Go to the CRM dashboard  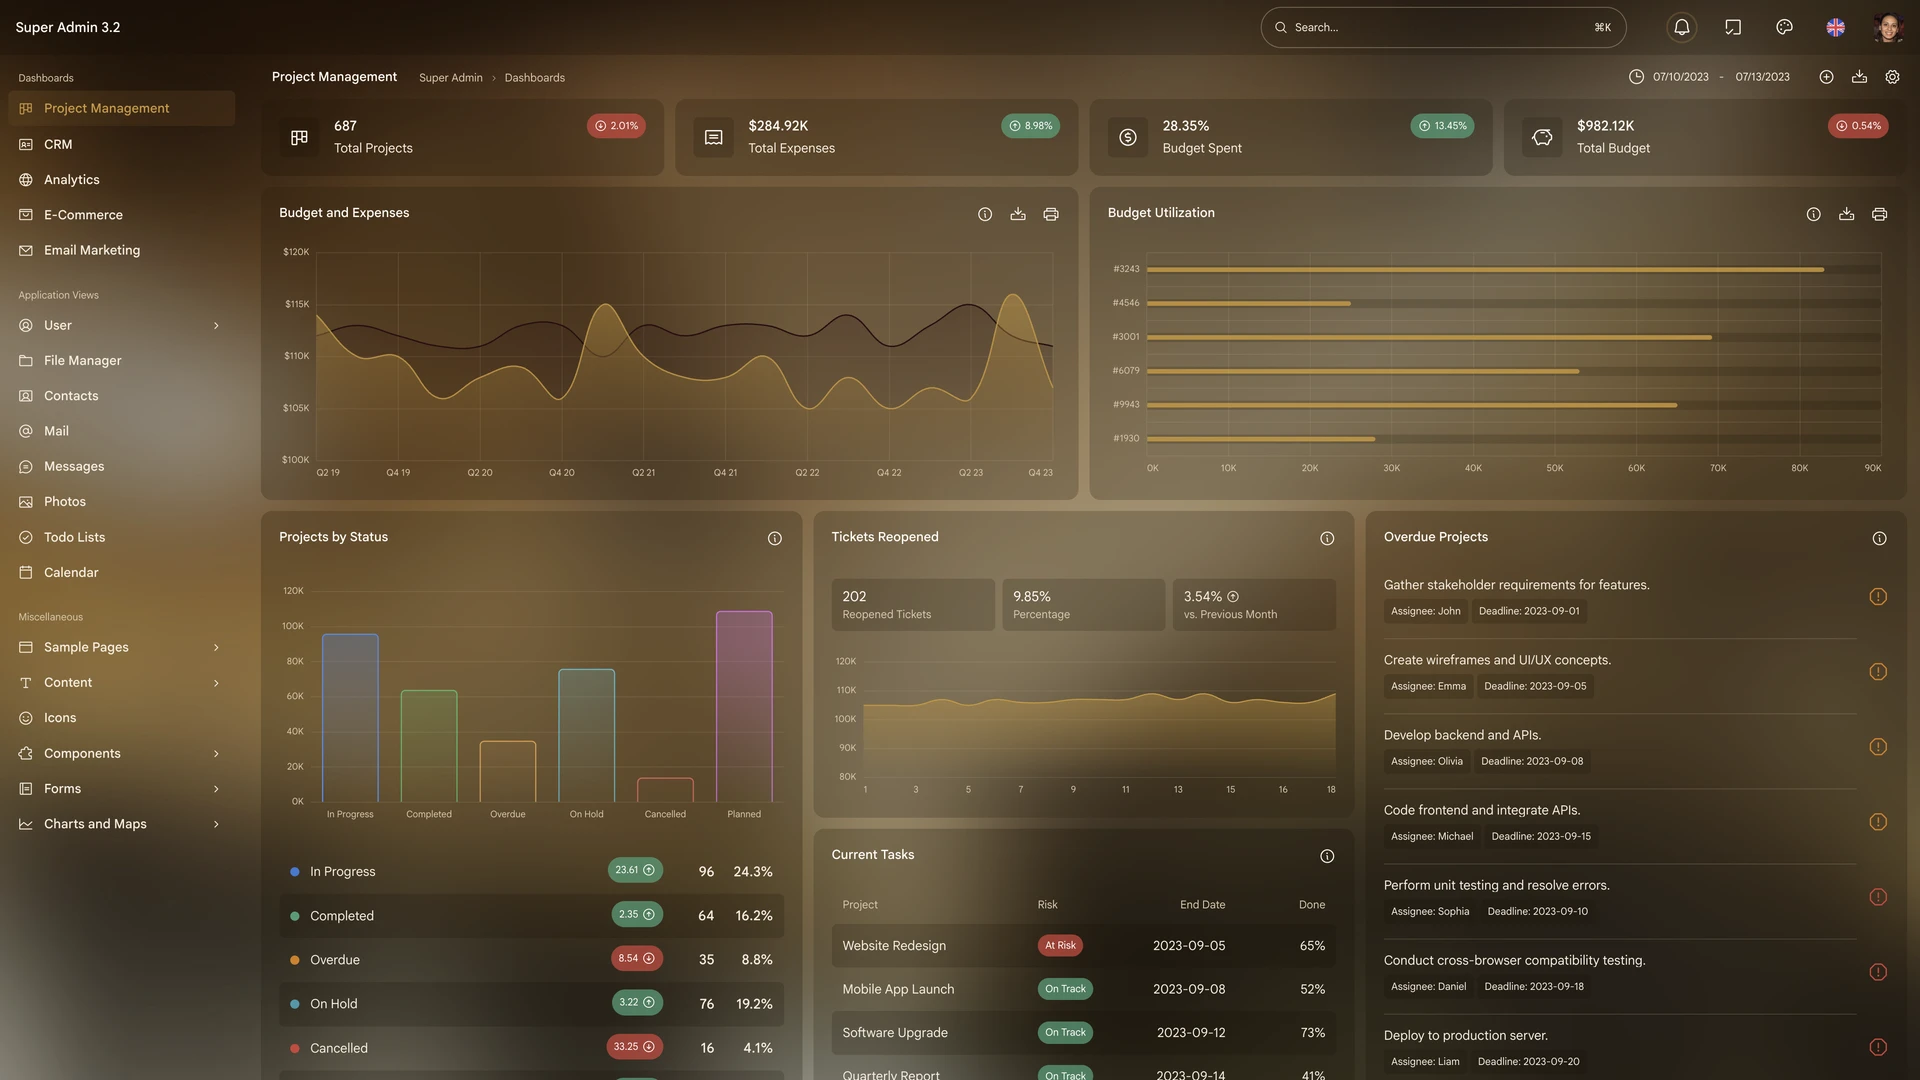click(x=121, y=144)
